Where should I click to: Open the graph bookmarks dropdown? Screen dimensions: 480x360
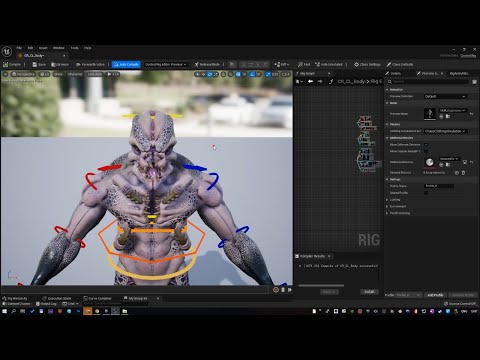300,81
